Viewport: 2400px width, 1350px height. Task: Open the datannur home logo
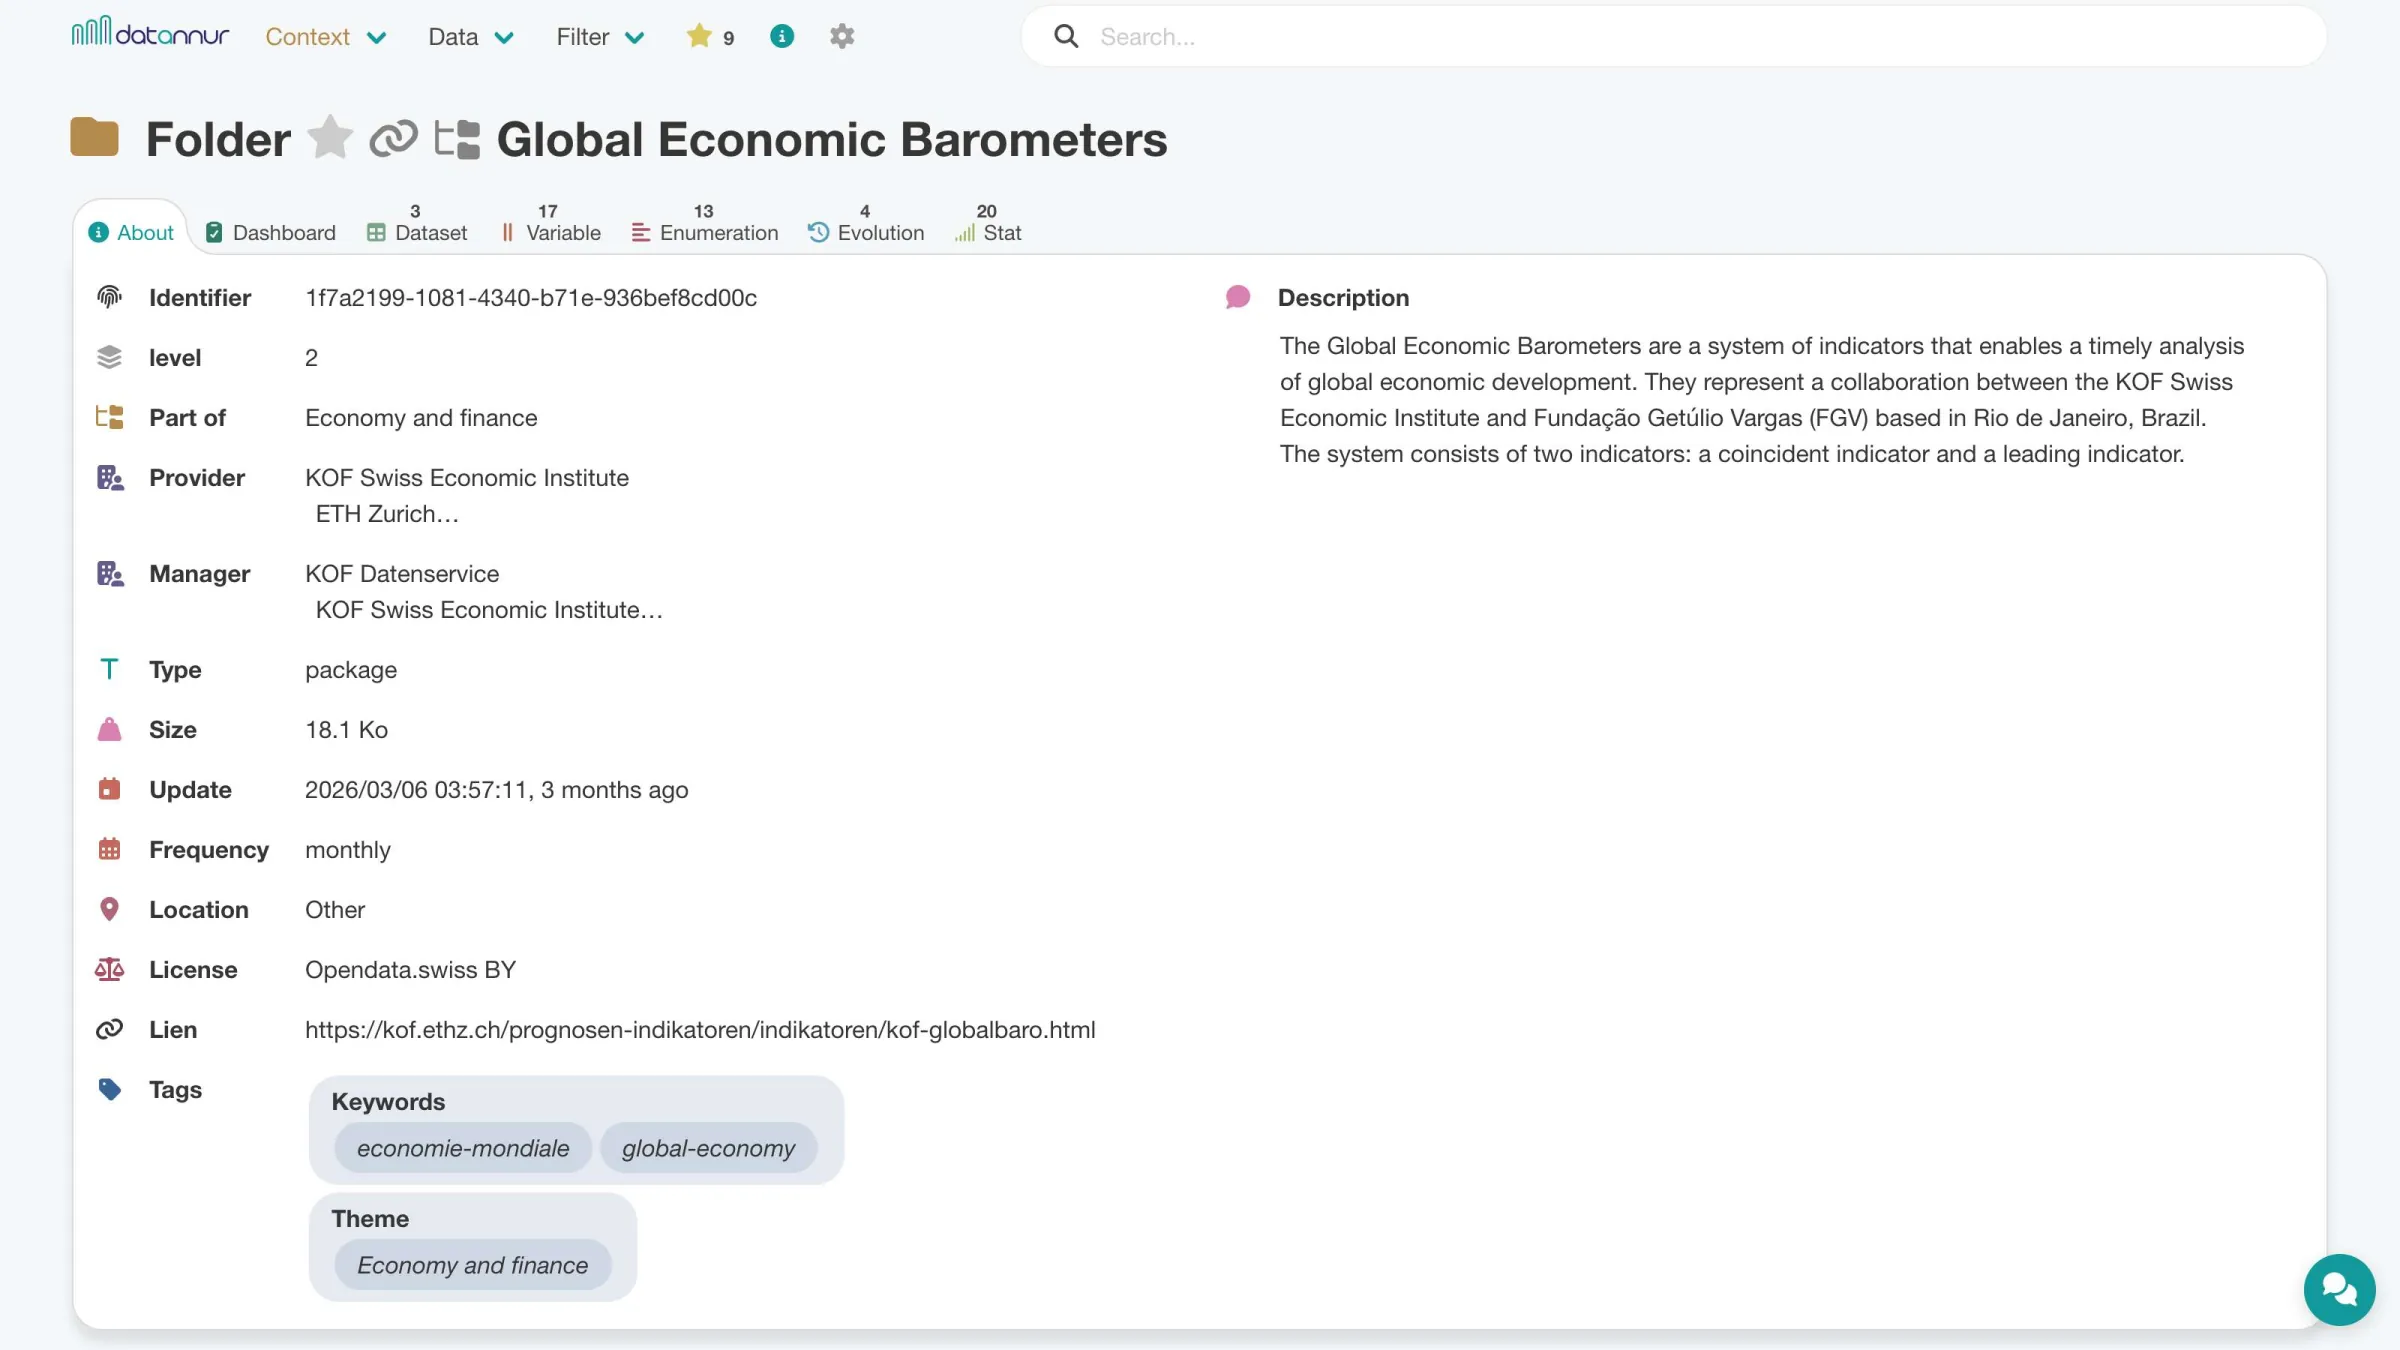tap(150, 33)
